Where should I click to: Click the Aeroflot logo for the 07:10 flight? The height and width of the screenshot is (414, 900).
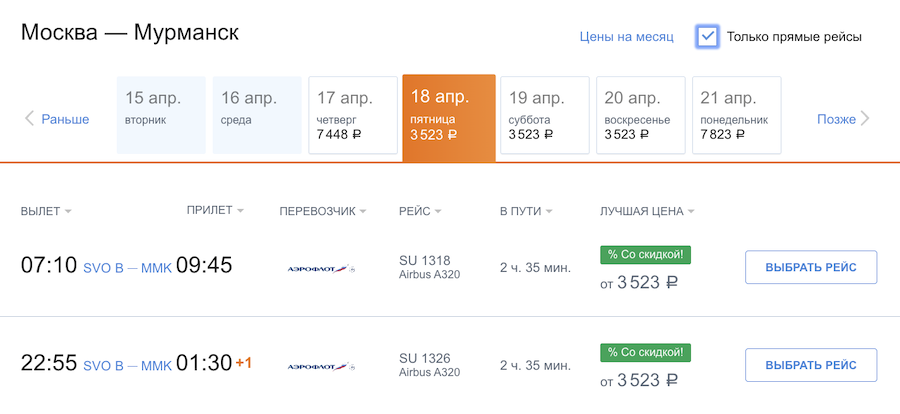point(321,268)
